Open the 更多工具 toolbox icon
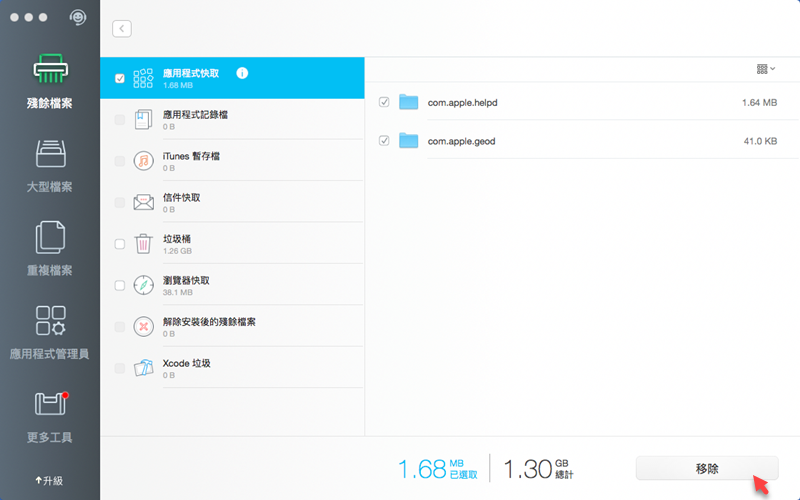 (x=49, y=404)
